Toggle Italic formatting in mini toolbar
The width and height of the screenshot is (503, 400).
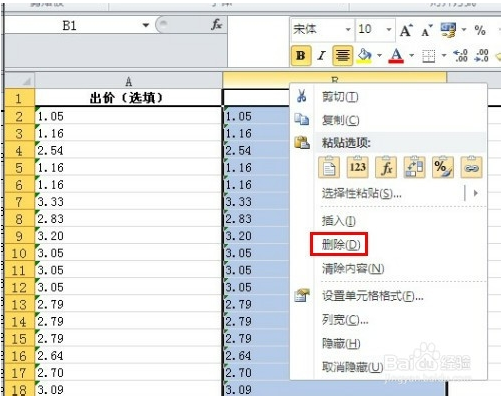point(321,55)
